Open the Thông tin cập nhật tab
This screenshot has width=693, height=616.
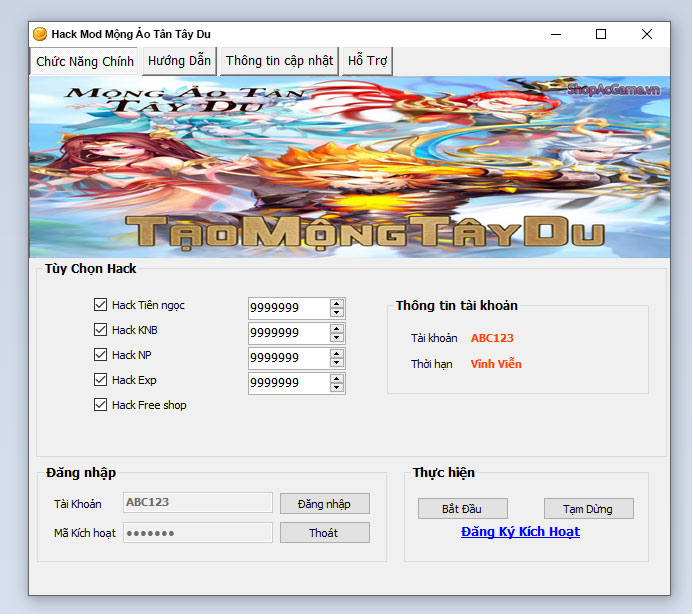(279, 61)
